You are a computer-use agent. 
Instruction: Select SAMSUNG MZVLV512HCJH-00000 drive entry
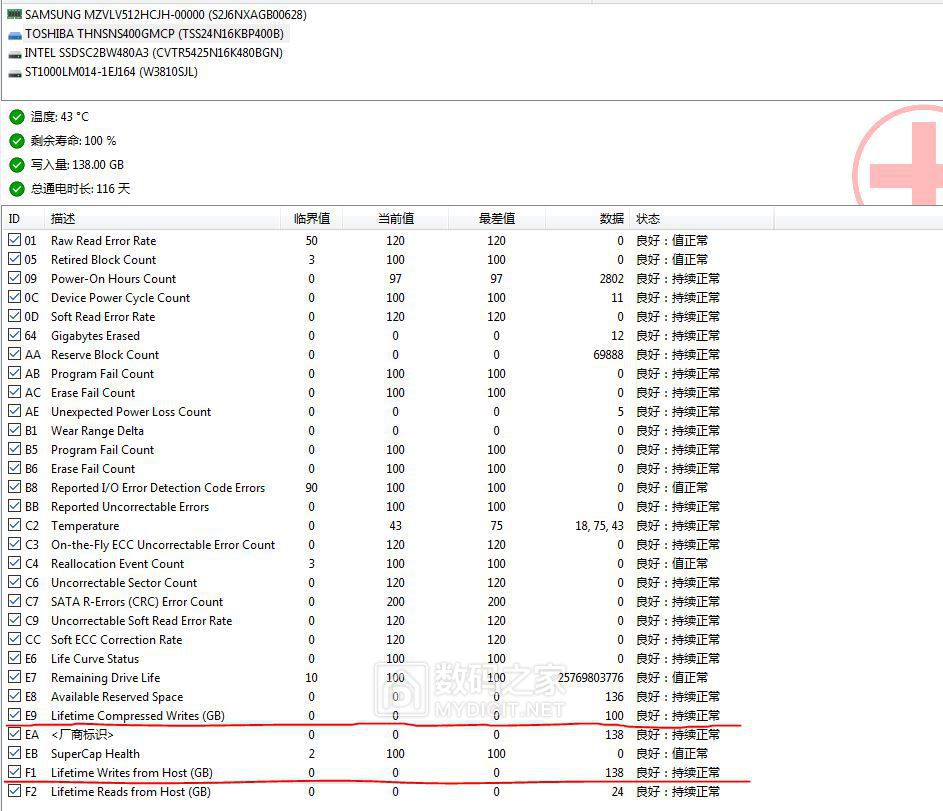[165, 14]
